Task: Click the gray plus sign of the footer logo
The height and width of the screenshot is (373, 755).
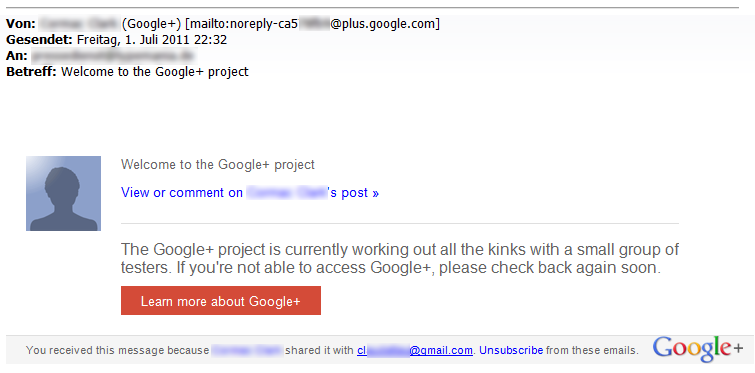Action: (738, 347)
